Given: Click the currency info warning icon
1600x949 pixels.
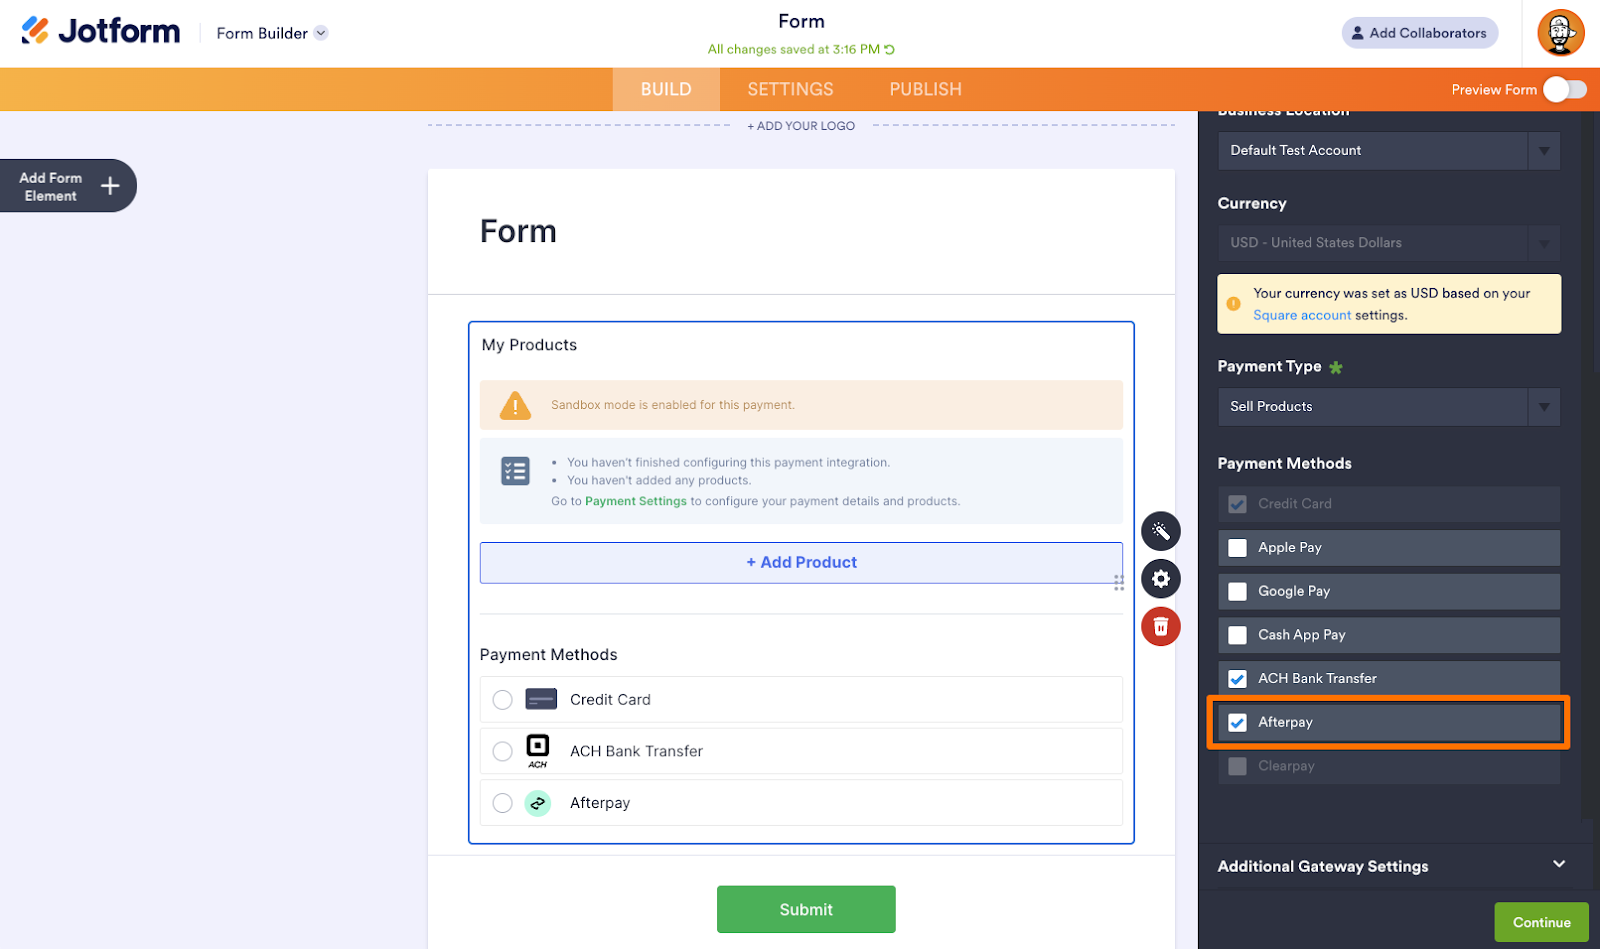Looking at the screenshot, I should click(1234, 303).
